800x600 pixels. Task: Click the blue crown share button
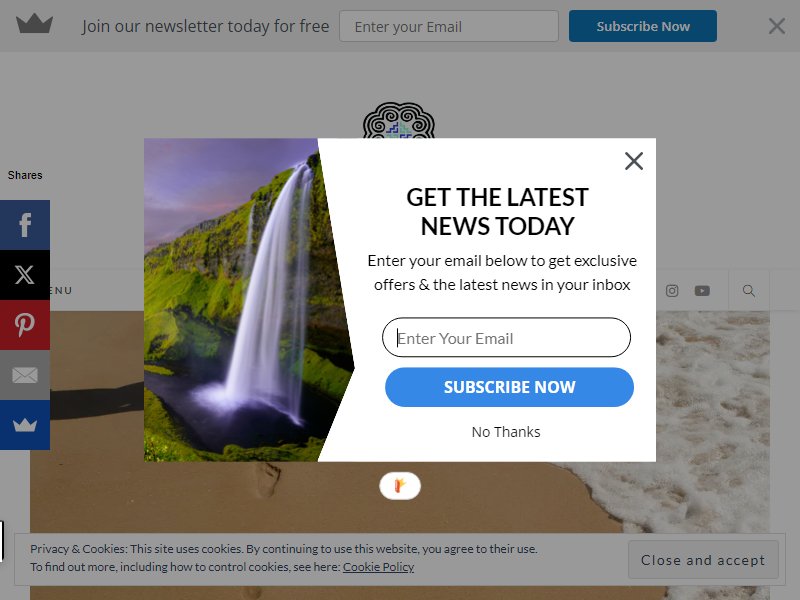tap(24, 425)
